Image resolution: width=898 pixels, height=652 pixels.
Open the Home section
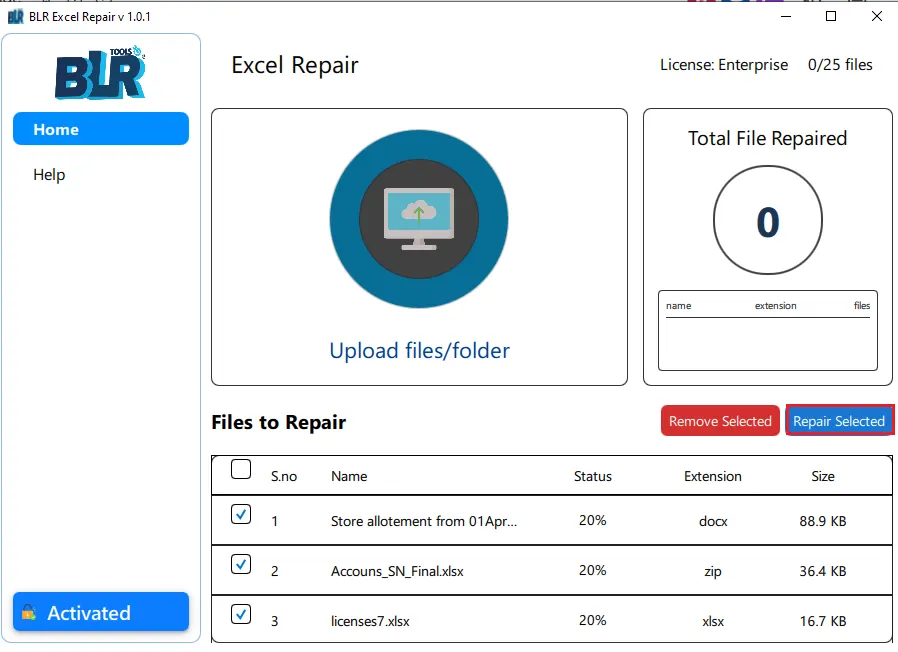tap(100, 128)
